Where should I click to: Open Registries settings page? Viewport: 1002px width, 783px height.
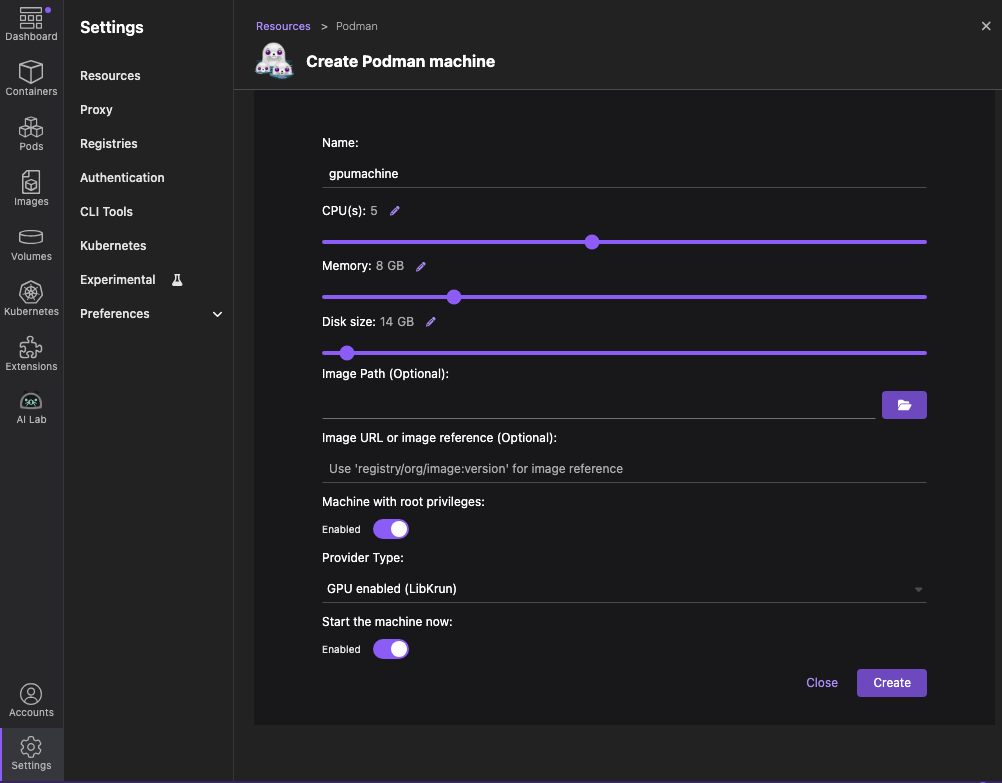coord(109,144)
